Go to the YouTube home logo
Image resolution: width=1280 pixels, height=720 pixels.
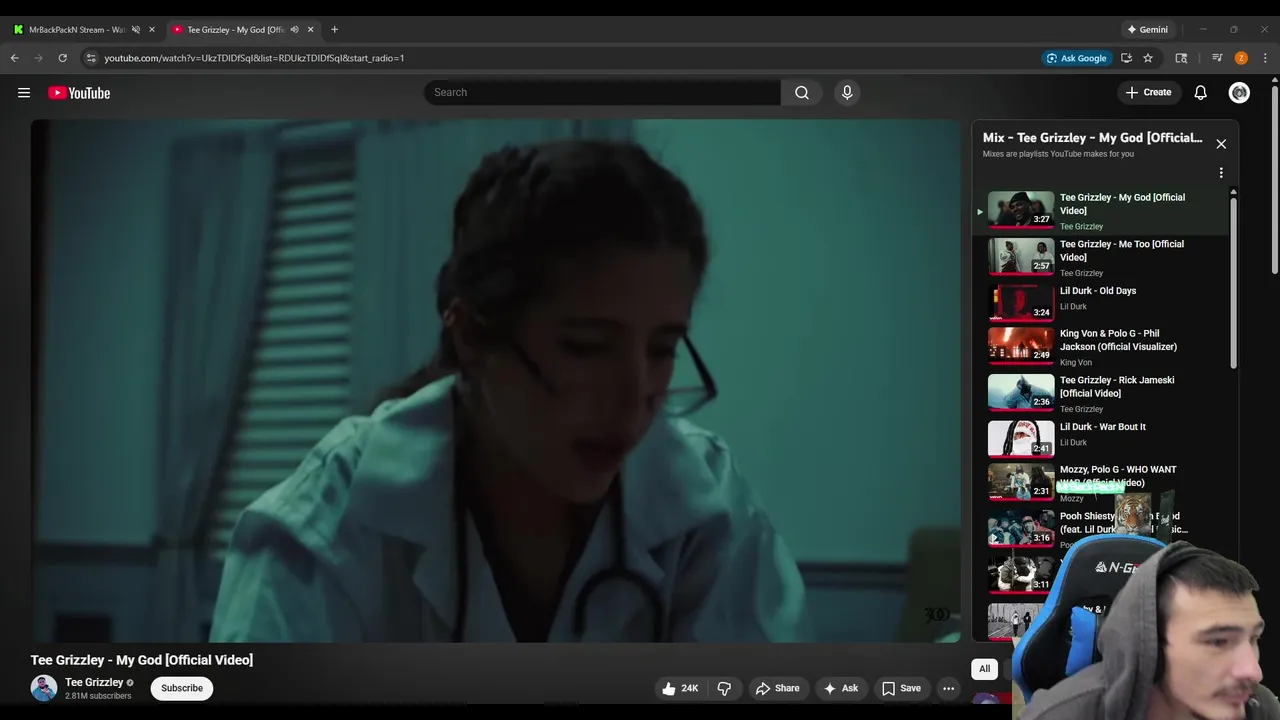point(79,93)
